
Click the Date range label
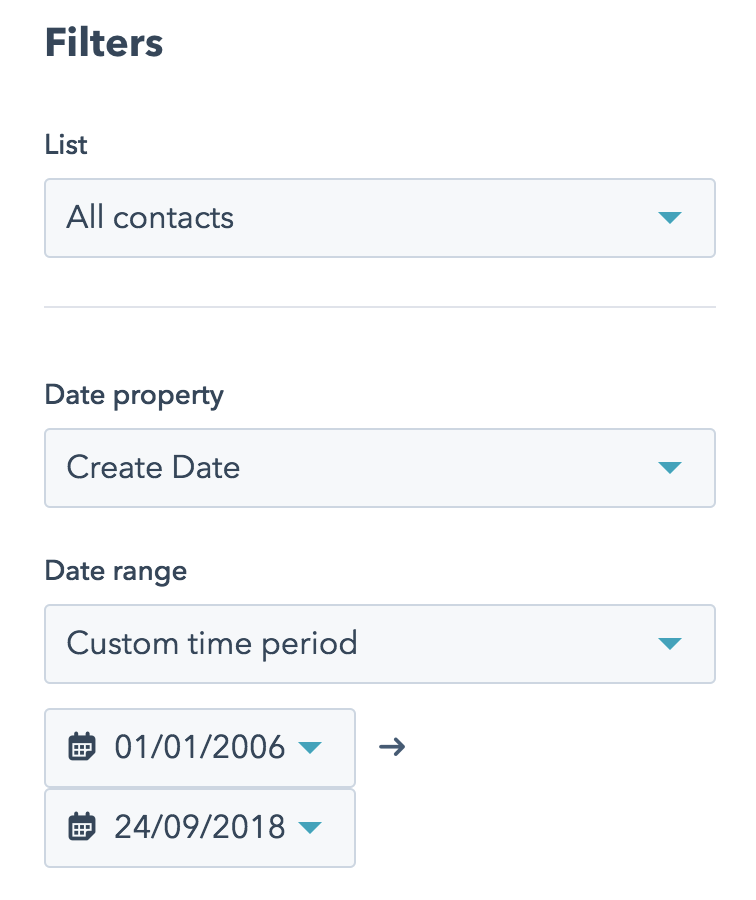point(116,572)
